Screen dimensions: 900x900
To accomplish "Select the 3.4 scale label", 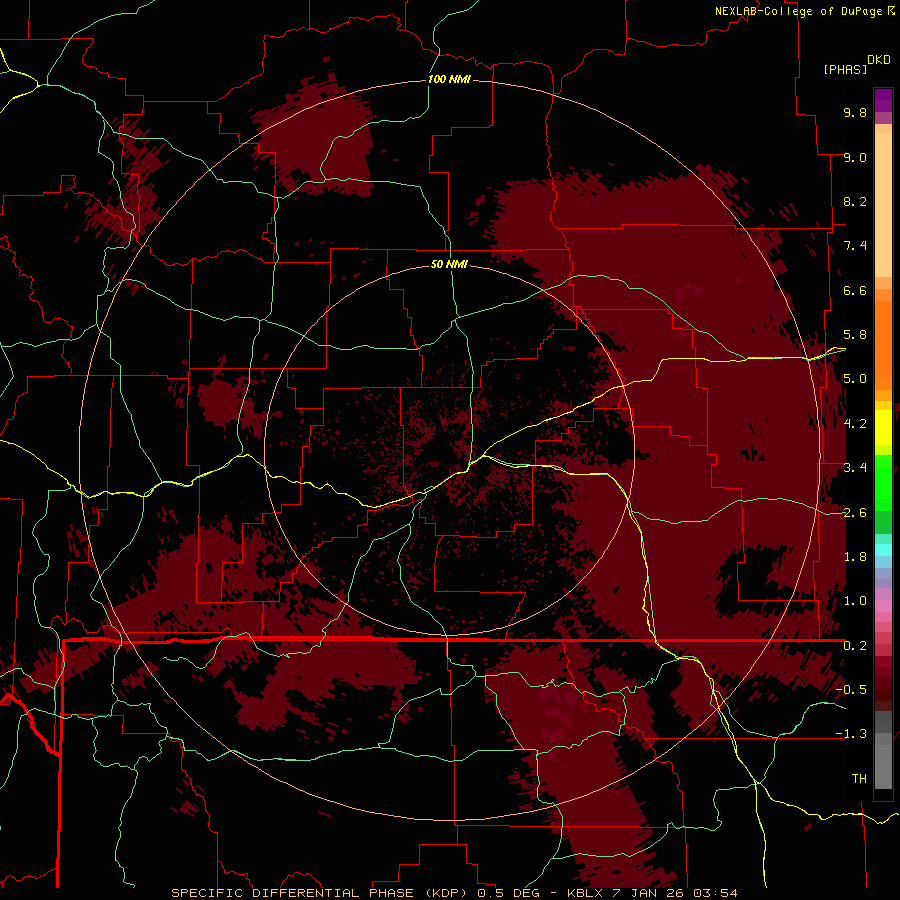I will point(855,468).
